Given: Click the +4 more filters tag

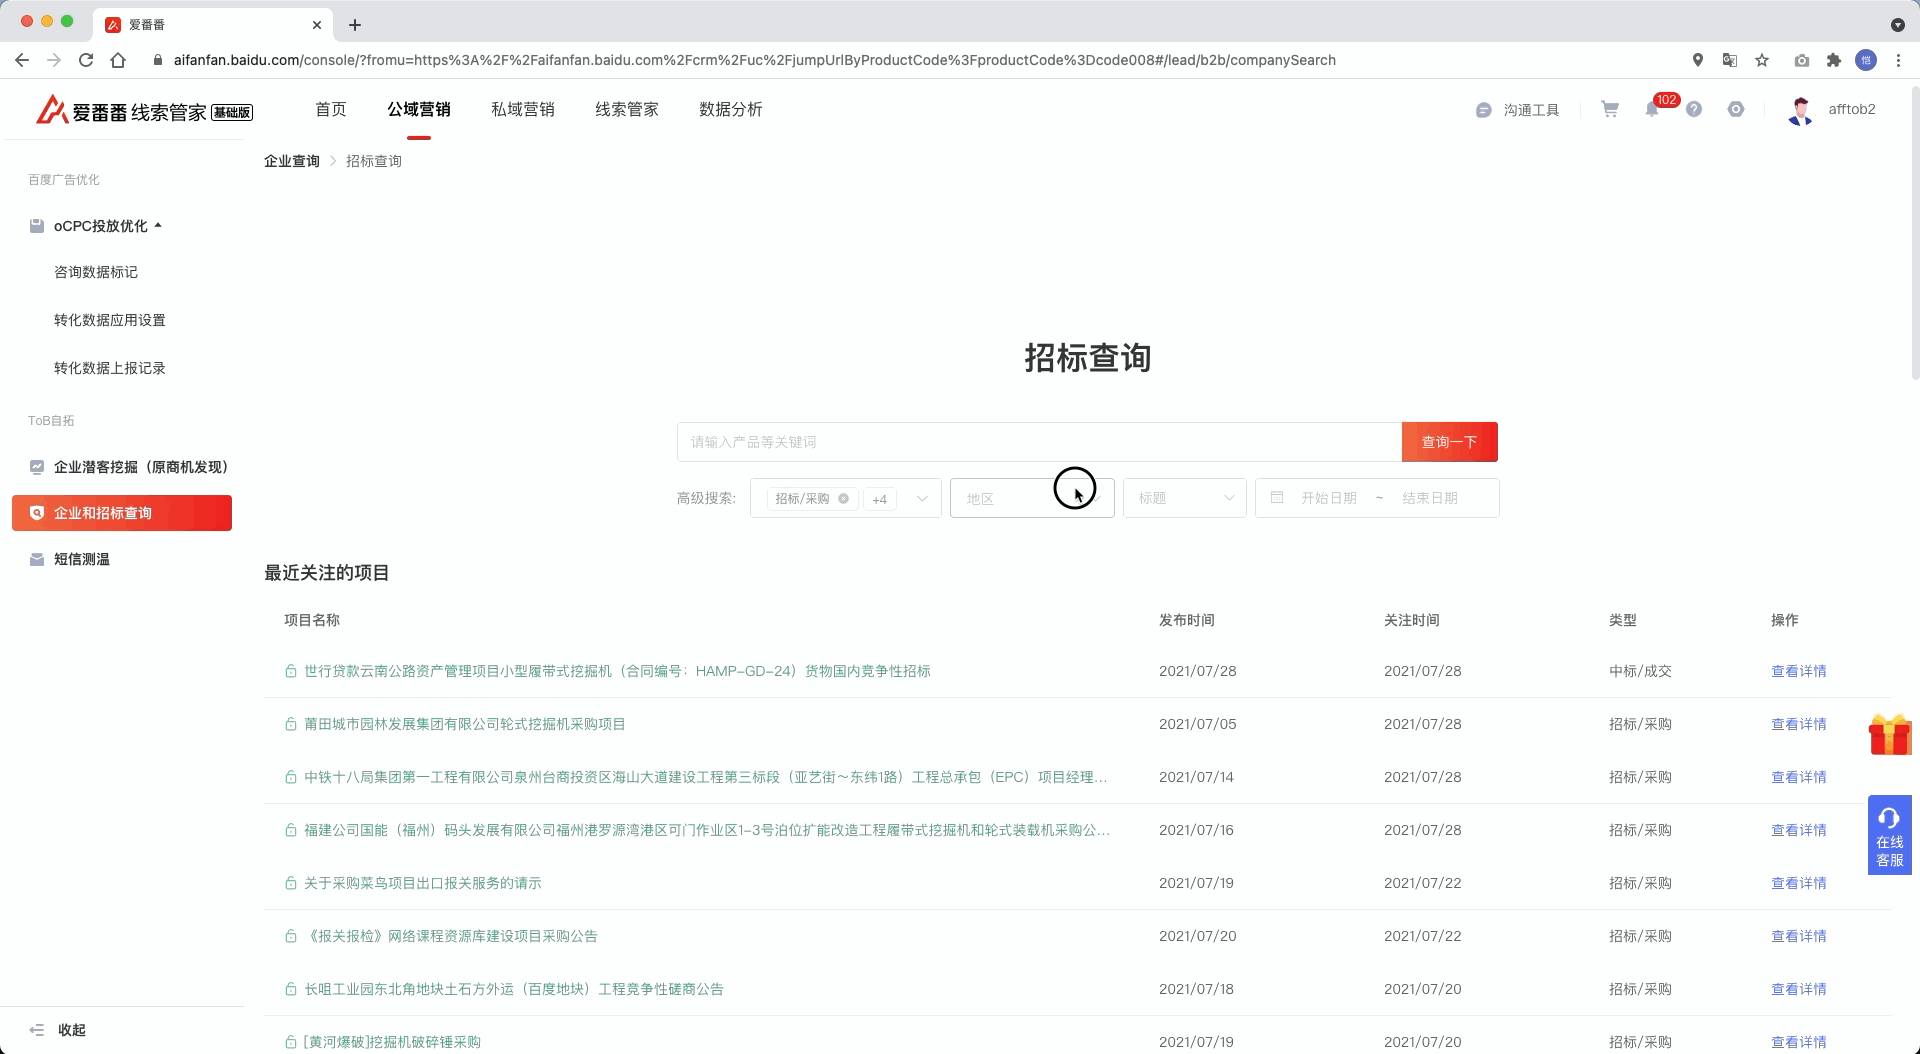Looking at the screenshot, I should pos(879,499).
